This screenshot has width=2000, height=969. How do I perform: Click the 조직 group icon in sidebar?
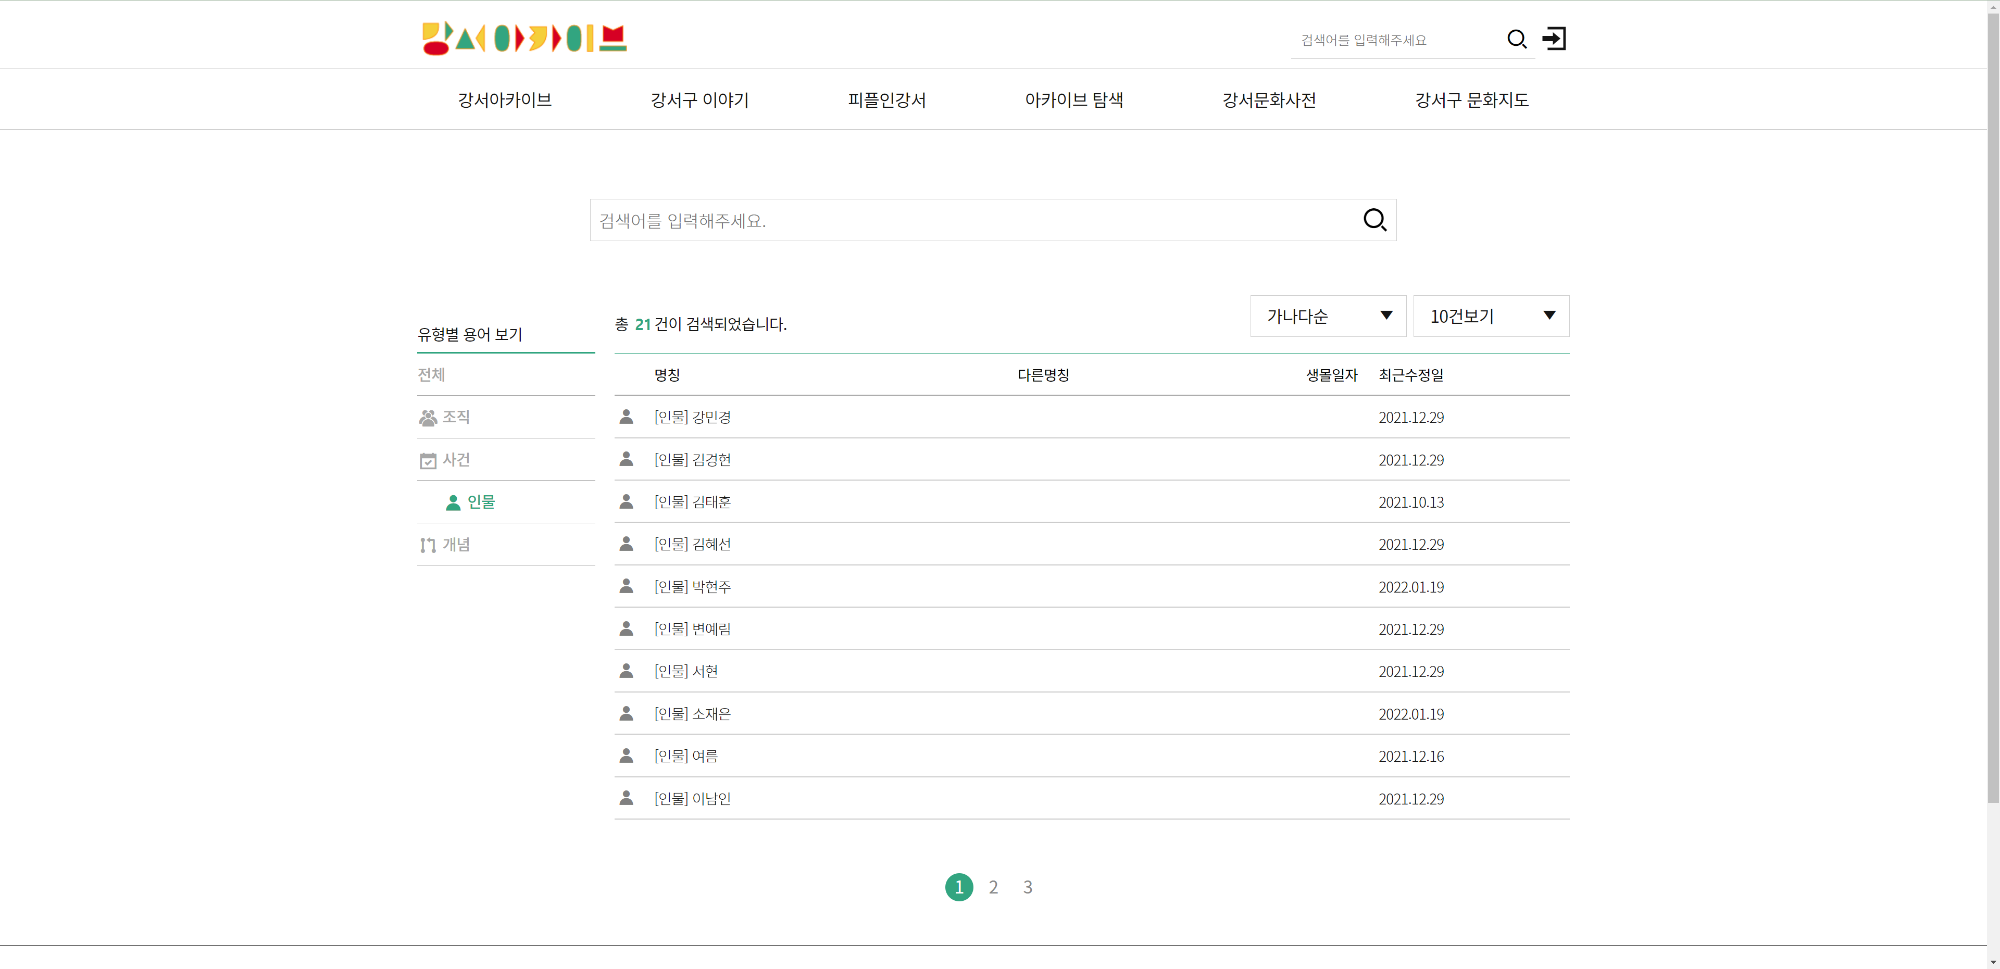coord(428,418)
